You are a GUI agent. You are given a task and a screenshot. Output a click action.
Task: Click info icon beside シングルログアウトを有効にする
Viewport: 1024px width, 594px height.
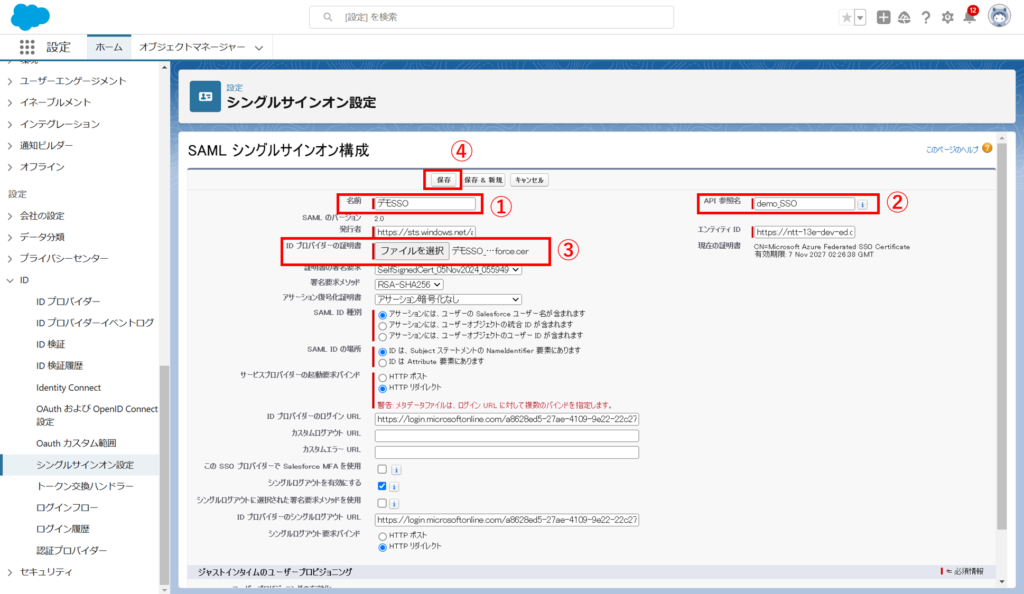394,486
